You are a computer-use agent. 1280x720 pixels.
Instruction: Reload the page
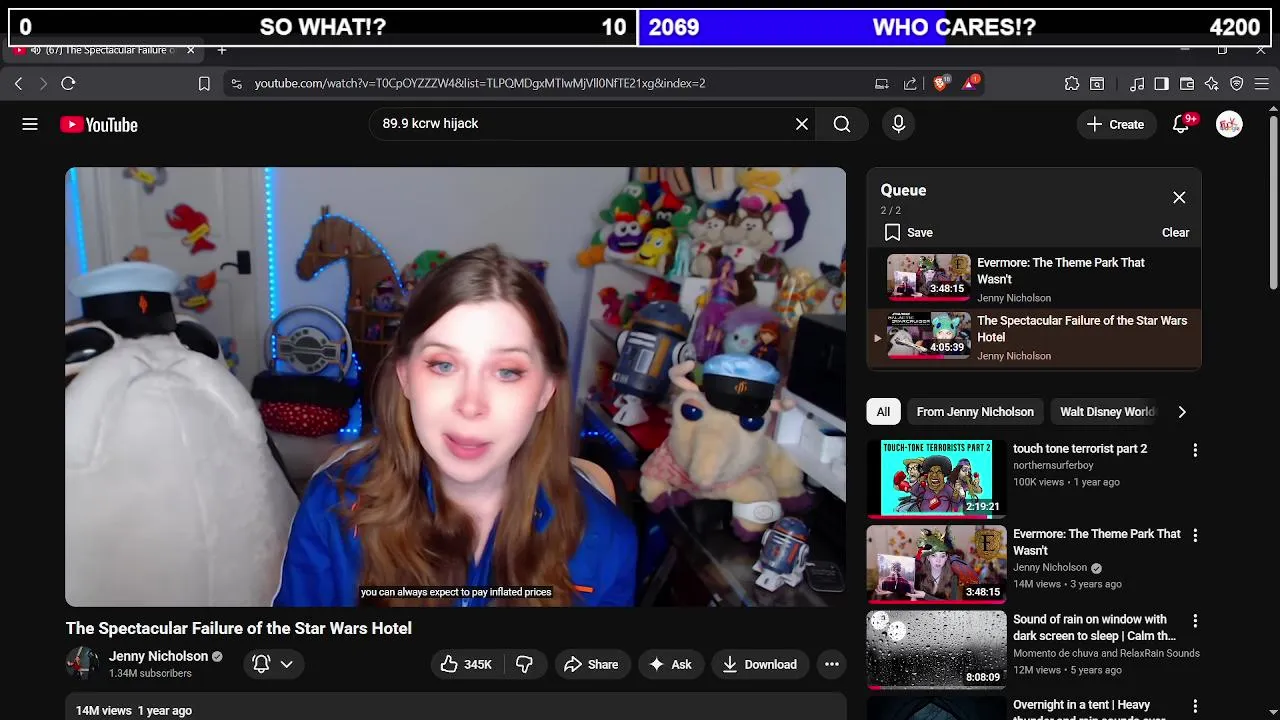(x=68, y=83)
